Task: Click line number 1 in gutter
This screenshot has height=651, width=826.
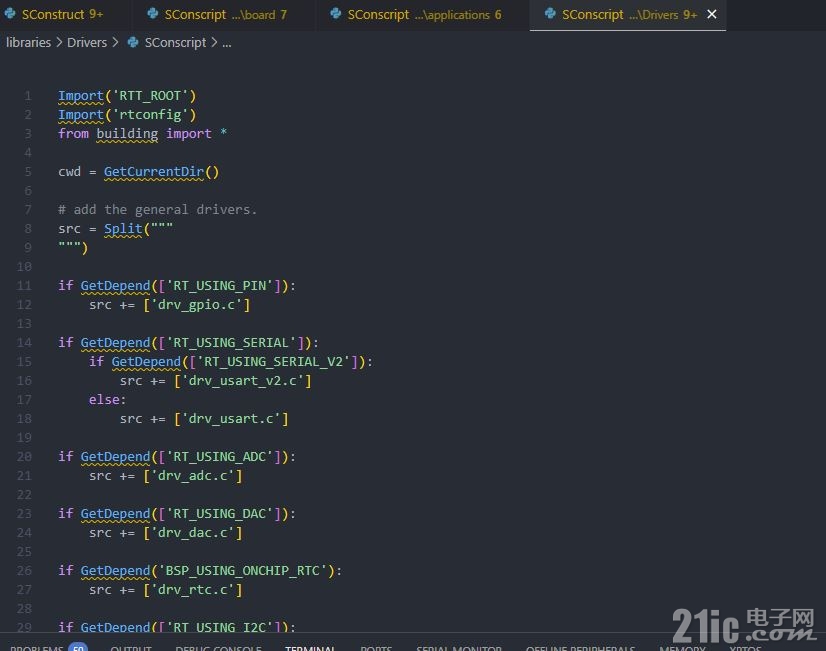Action: 28,96
